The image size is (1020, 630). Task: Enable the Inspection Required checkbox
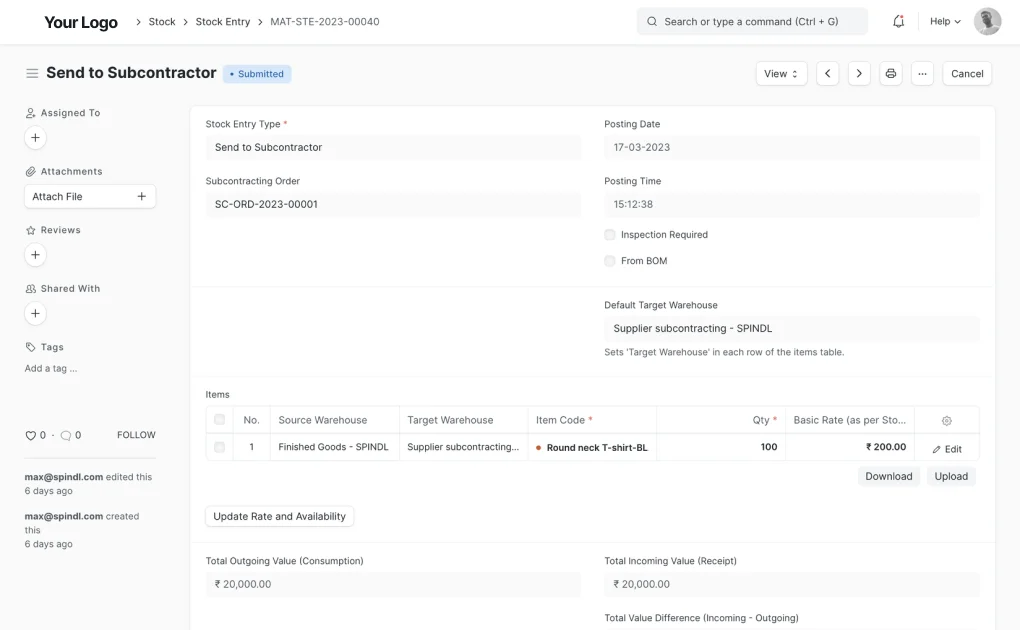[x=609, y=234]
